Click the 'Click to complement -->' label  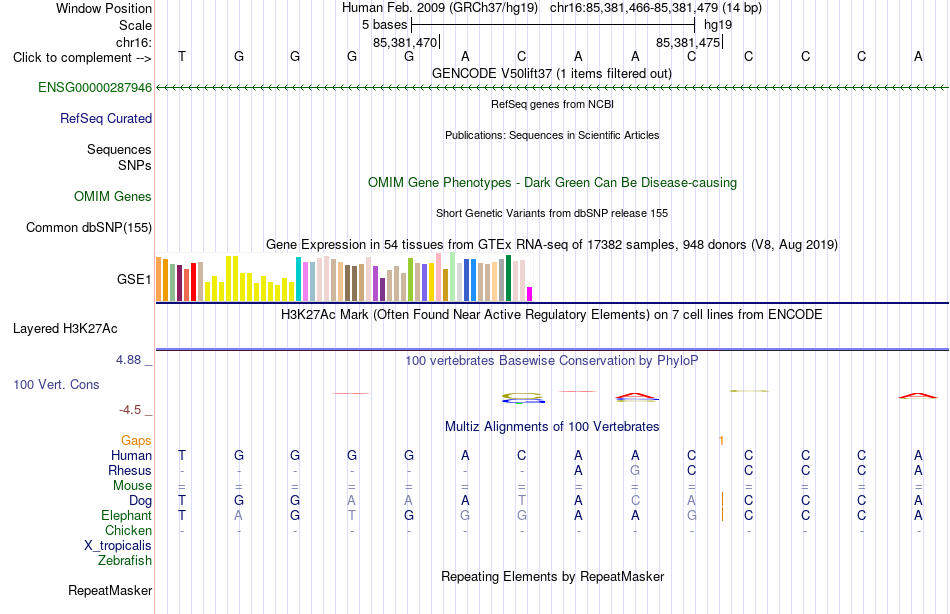tap(82, 58)
